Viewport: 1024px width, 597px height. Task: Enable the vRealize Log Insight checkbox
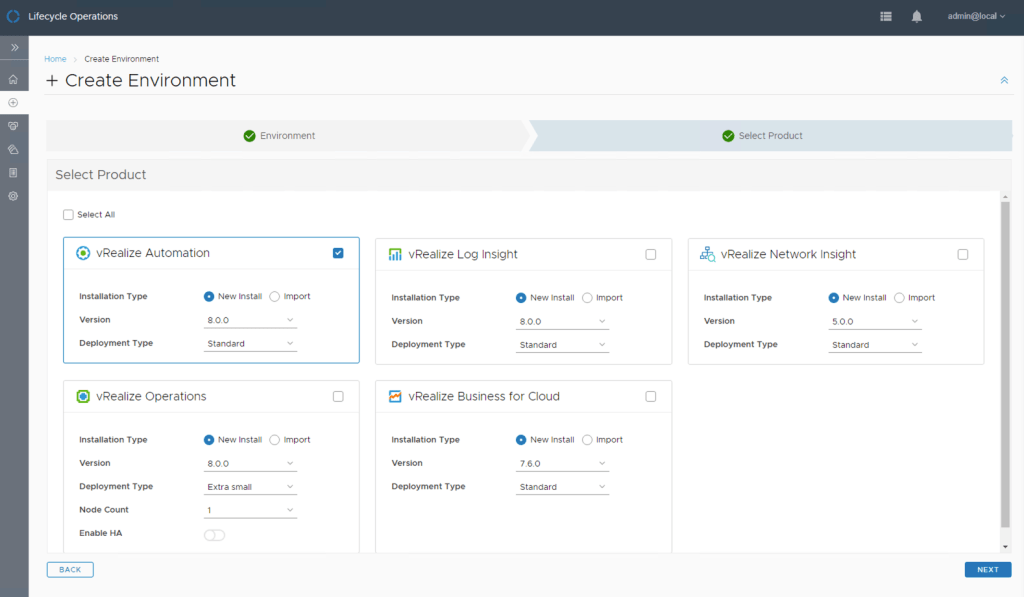coord(651,255)
